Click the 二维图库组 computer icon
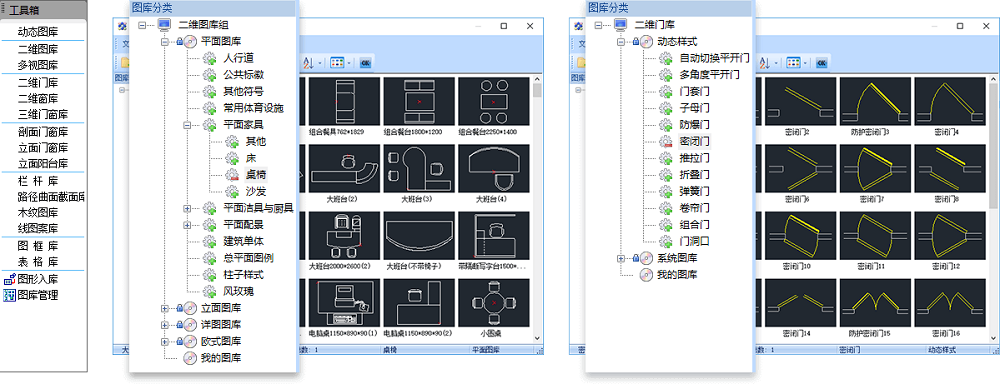The height and width of the screenshot is (389, 1000). point(165,25)
